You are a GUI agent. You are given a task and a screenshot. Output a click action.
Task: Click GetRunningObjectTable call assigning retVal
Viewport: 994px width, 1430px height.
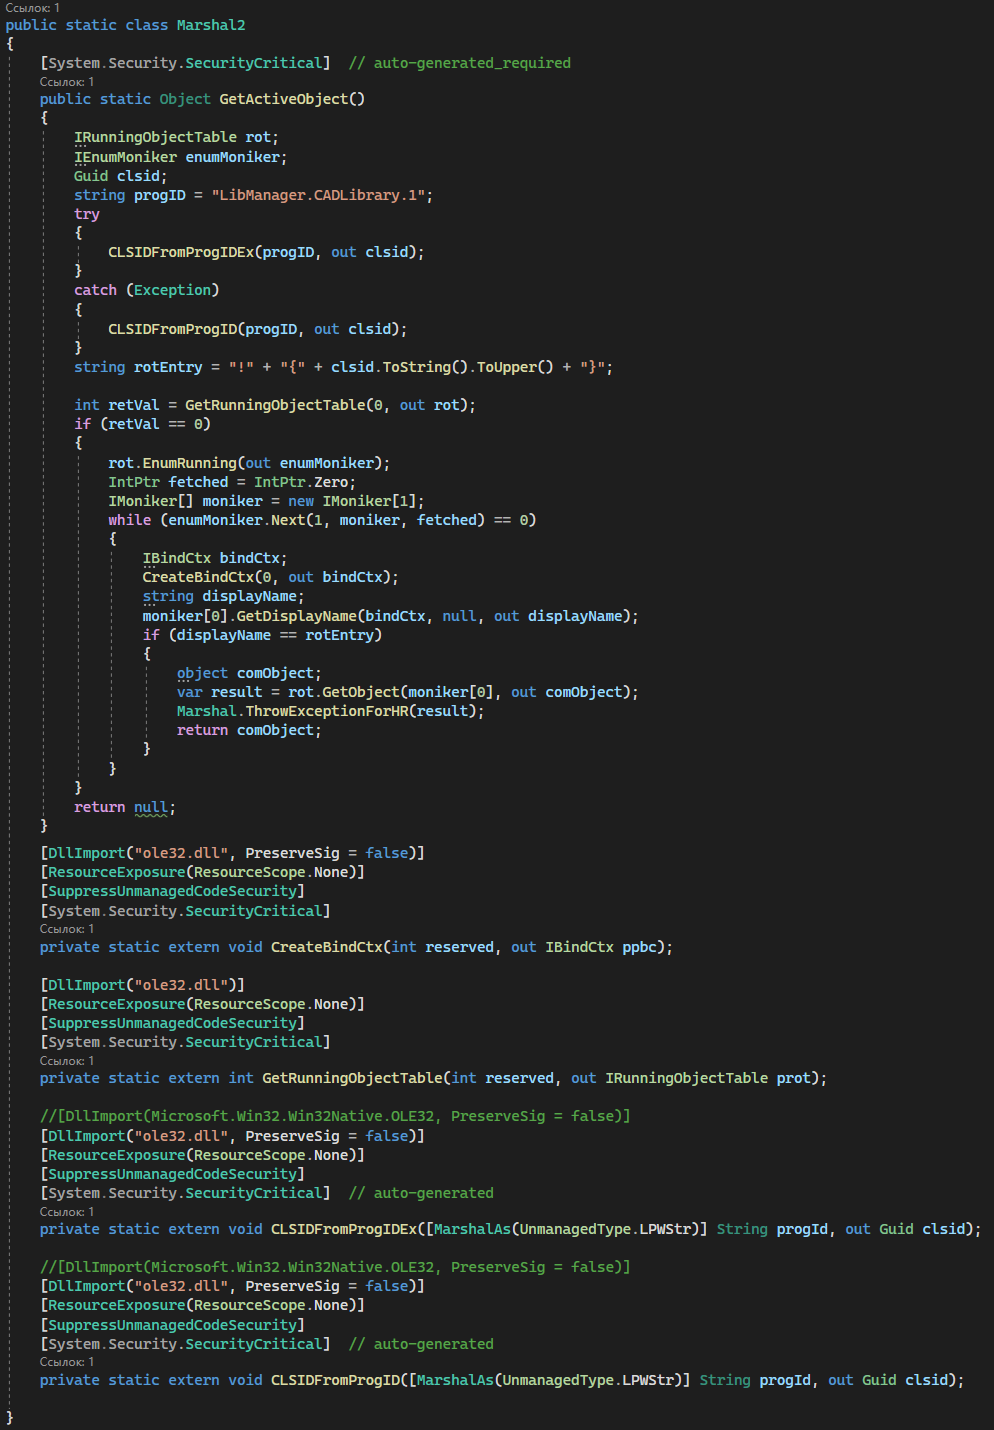click(275, 405)
